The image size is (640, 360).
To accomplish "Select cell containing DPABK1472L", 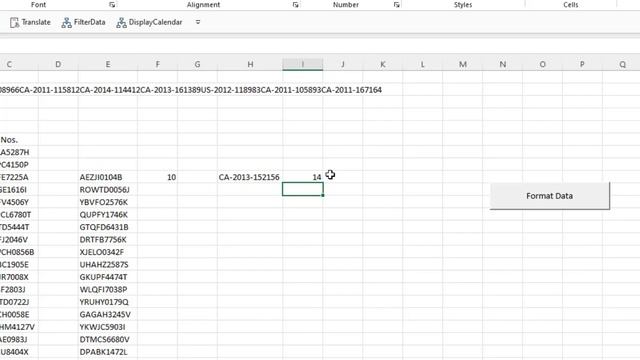I will tap(108, 352).
